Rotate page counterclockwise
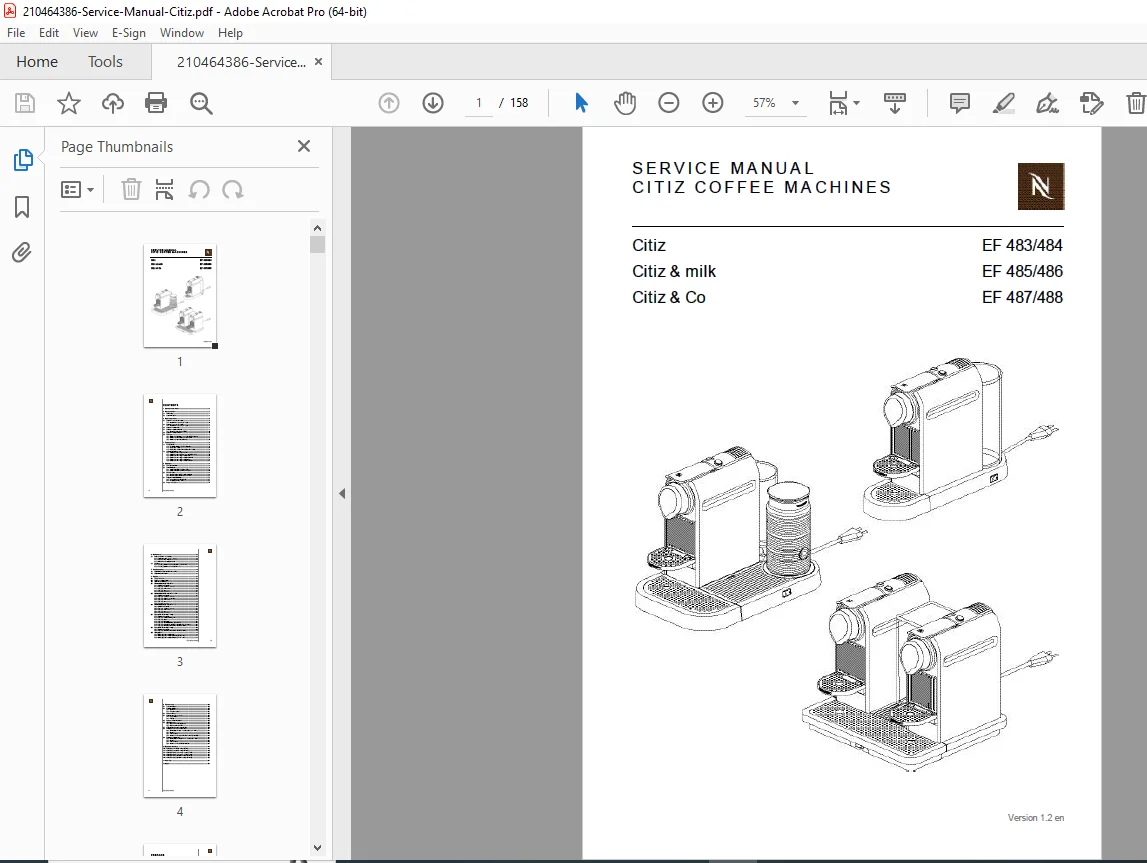The width and height of the screenshot is (1147, 863). point(199,190)
